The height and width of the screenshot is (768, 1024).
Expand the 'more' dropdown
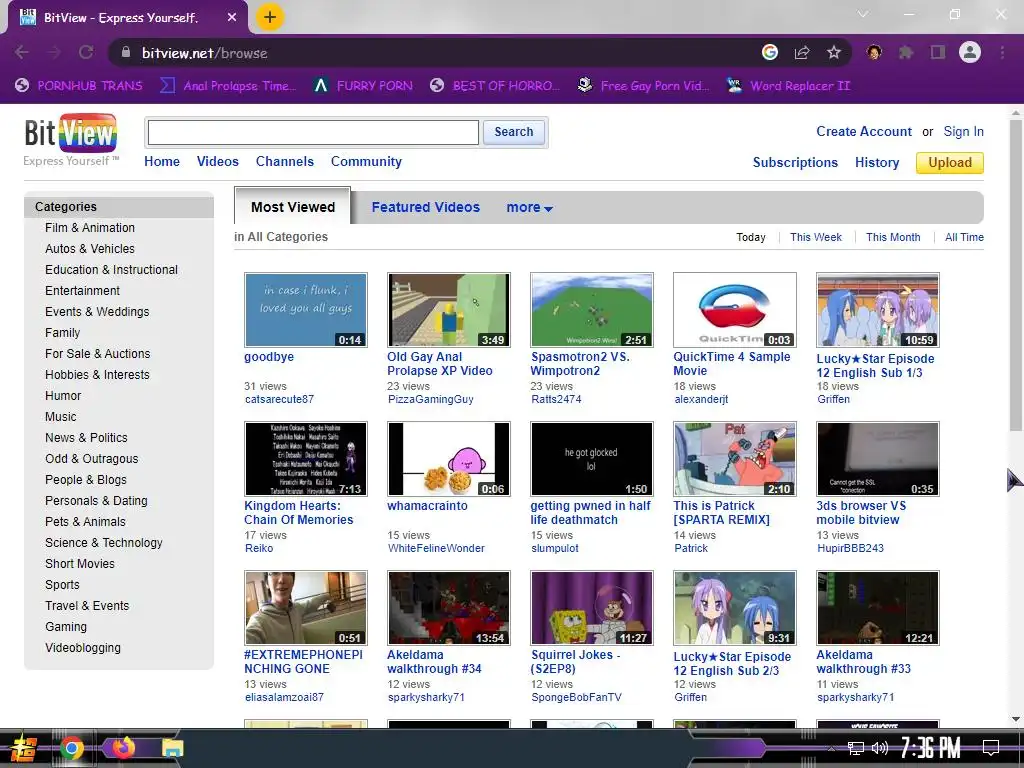pyautogui.click(x=530, y=208)
